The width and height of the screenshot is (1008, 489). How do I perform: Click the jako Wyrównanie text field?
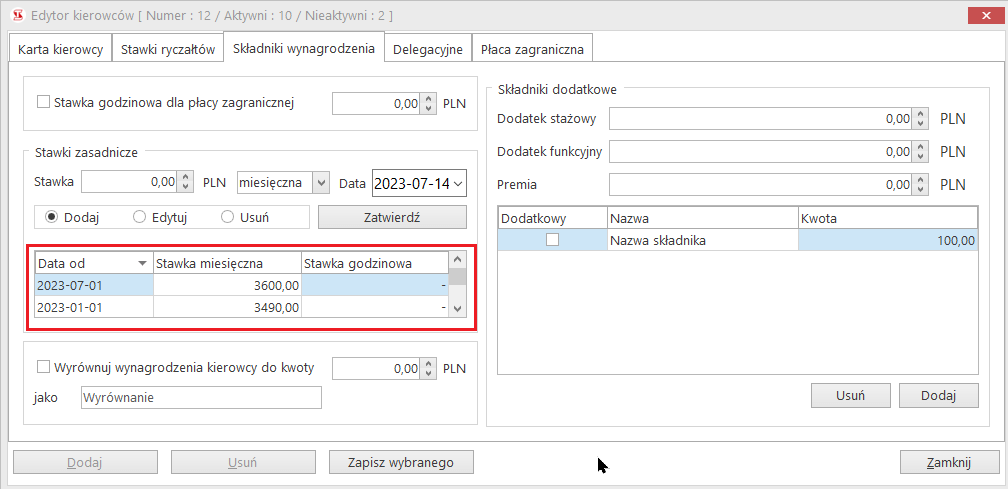point(201,398)
